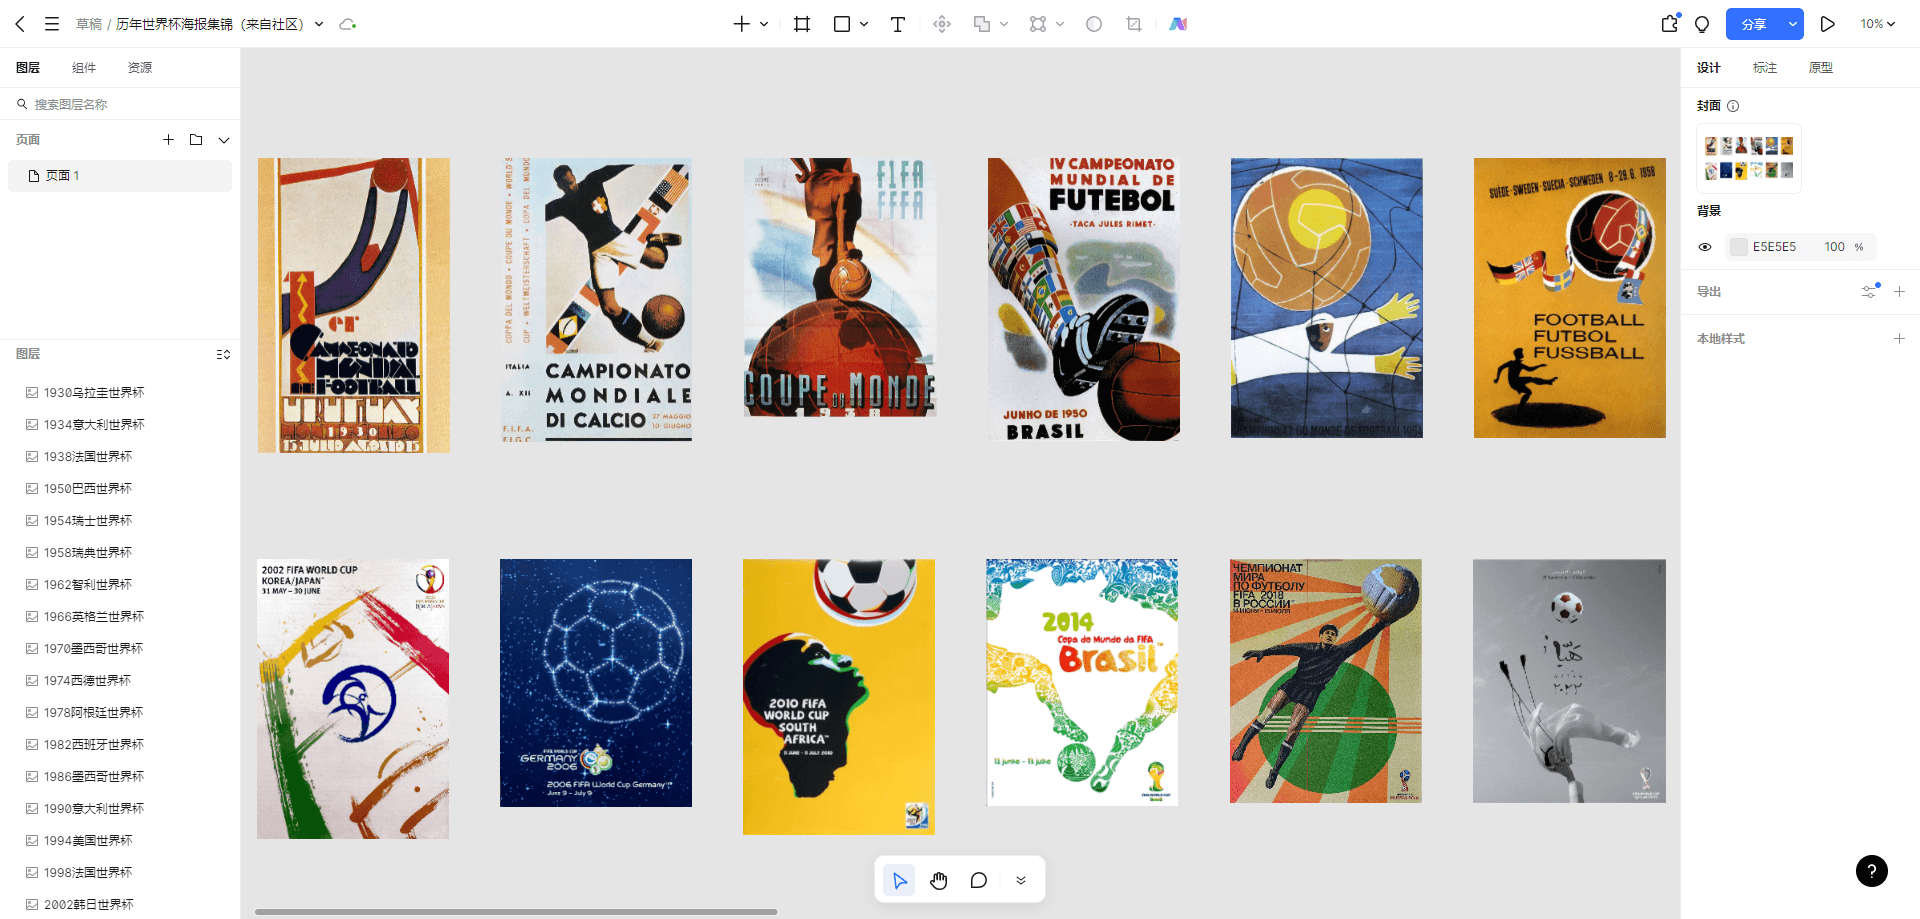Click the blue 分享 share button
The width and height of the screenshot is (1920, 919).
[1754, 24]
